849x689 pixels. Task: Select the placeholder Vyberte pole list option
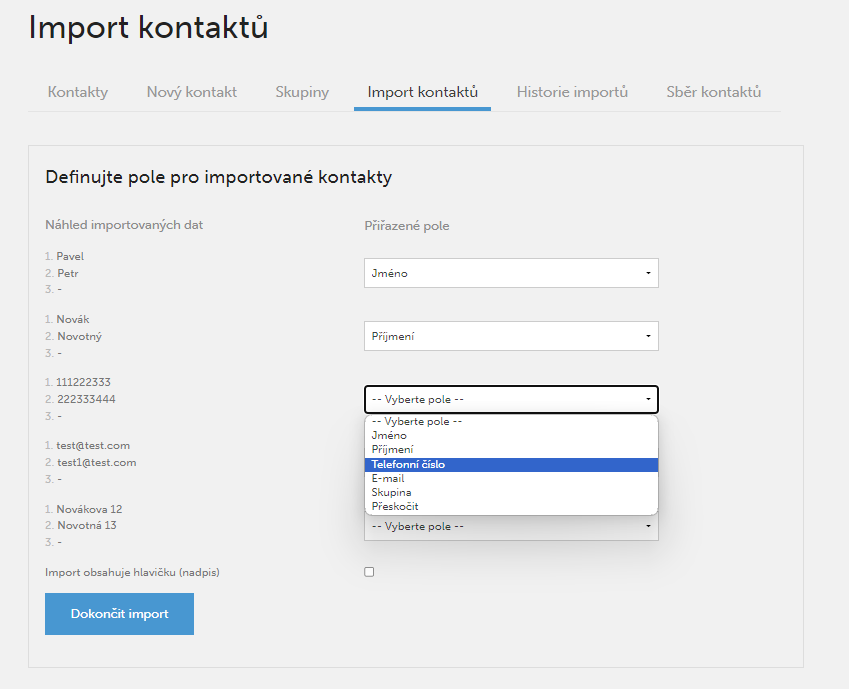(511, 421)
